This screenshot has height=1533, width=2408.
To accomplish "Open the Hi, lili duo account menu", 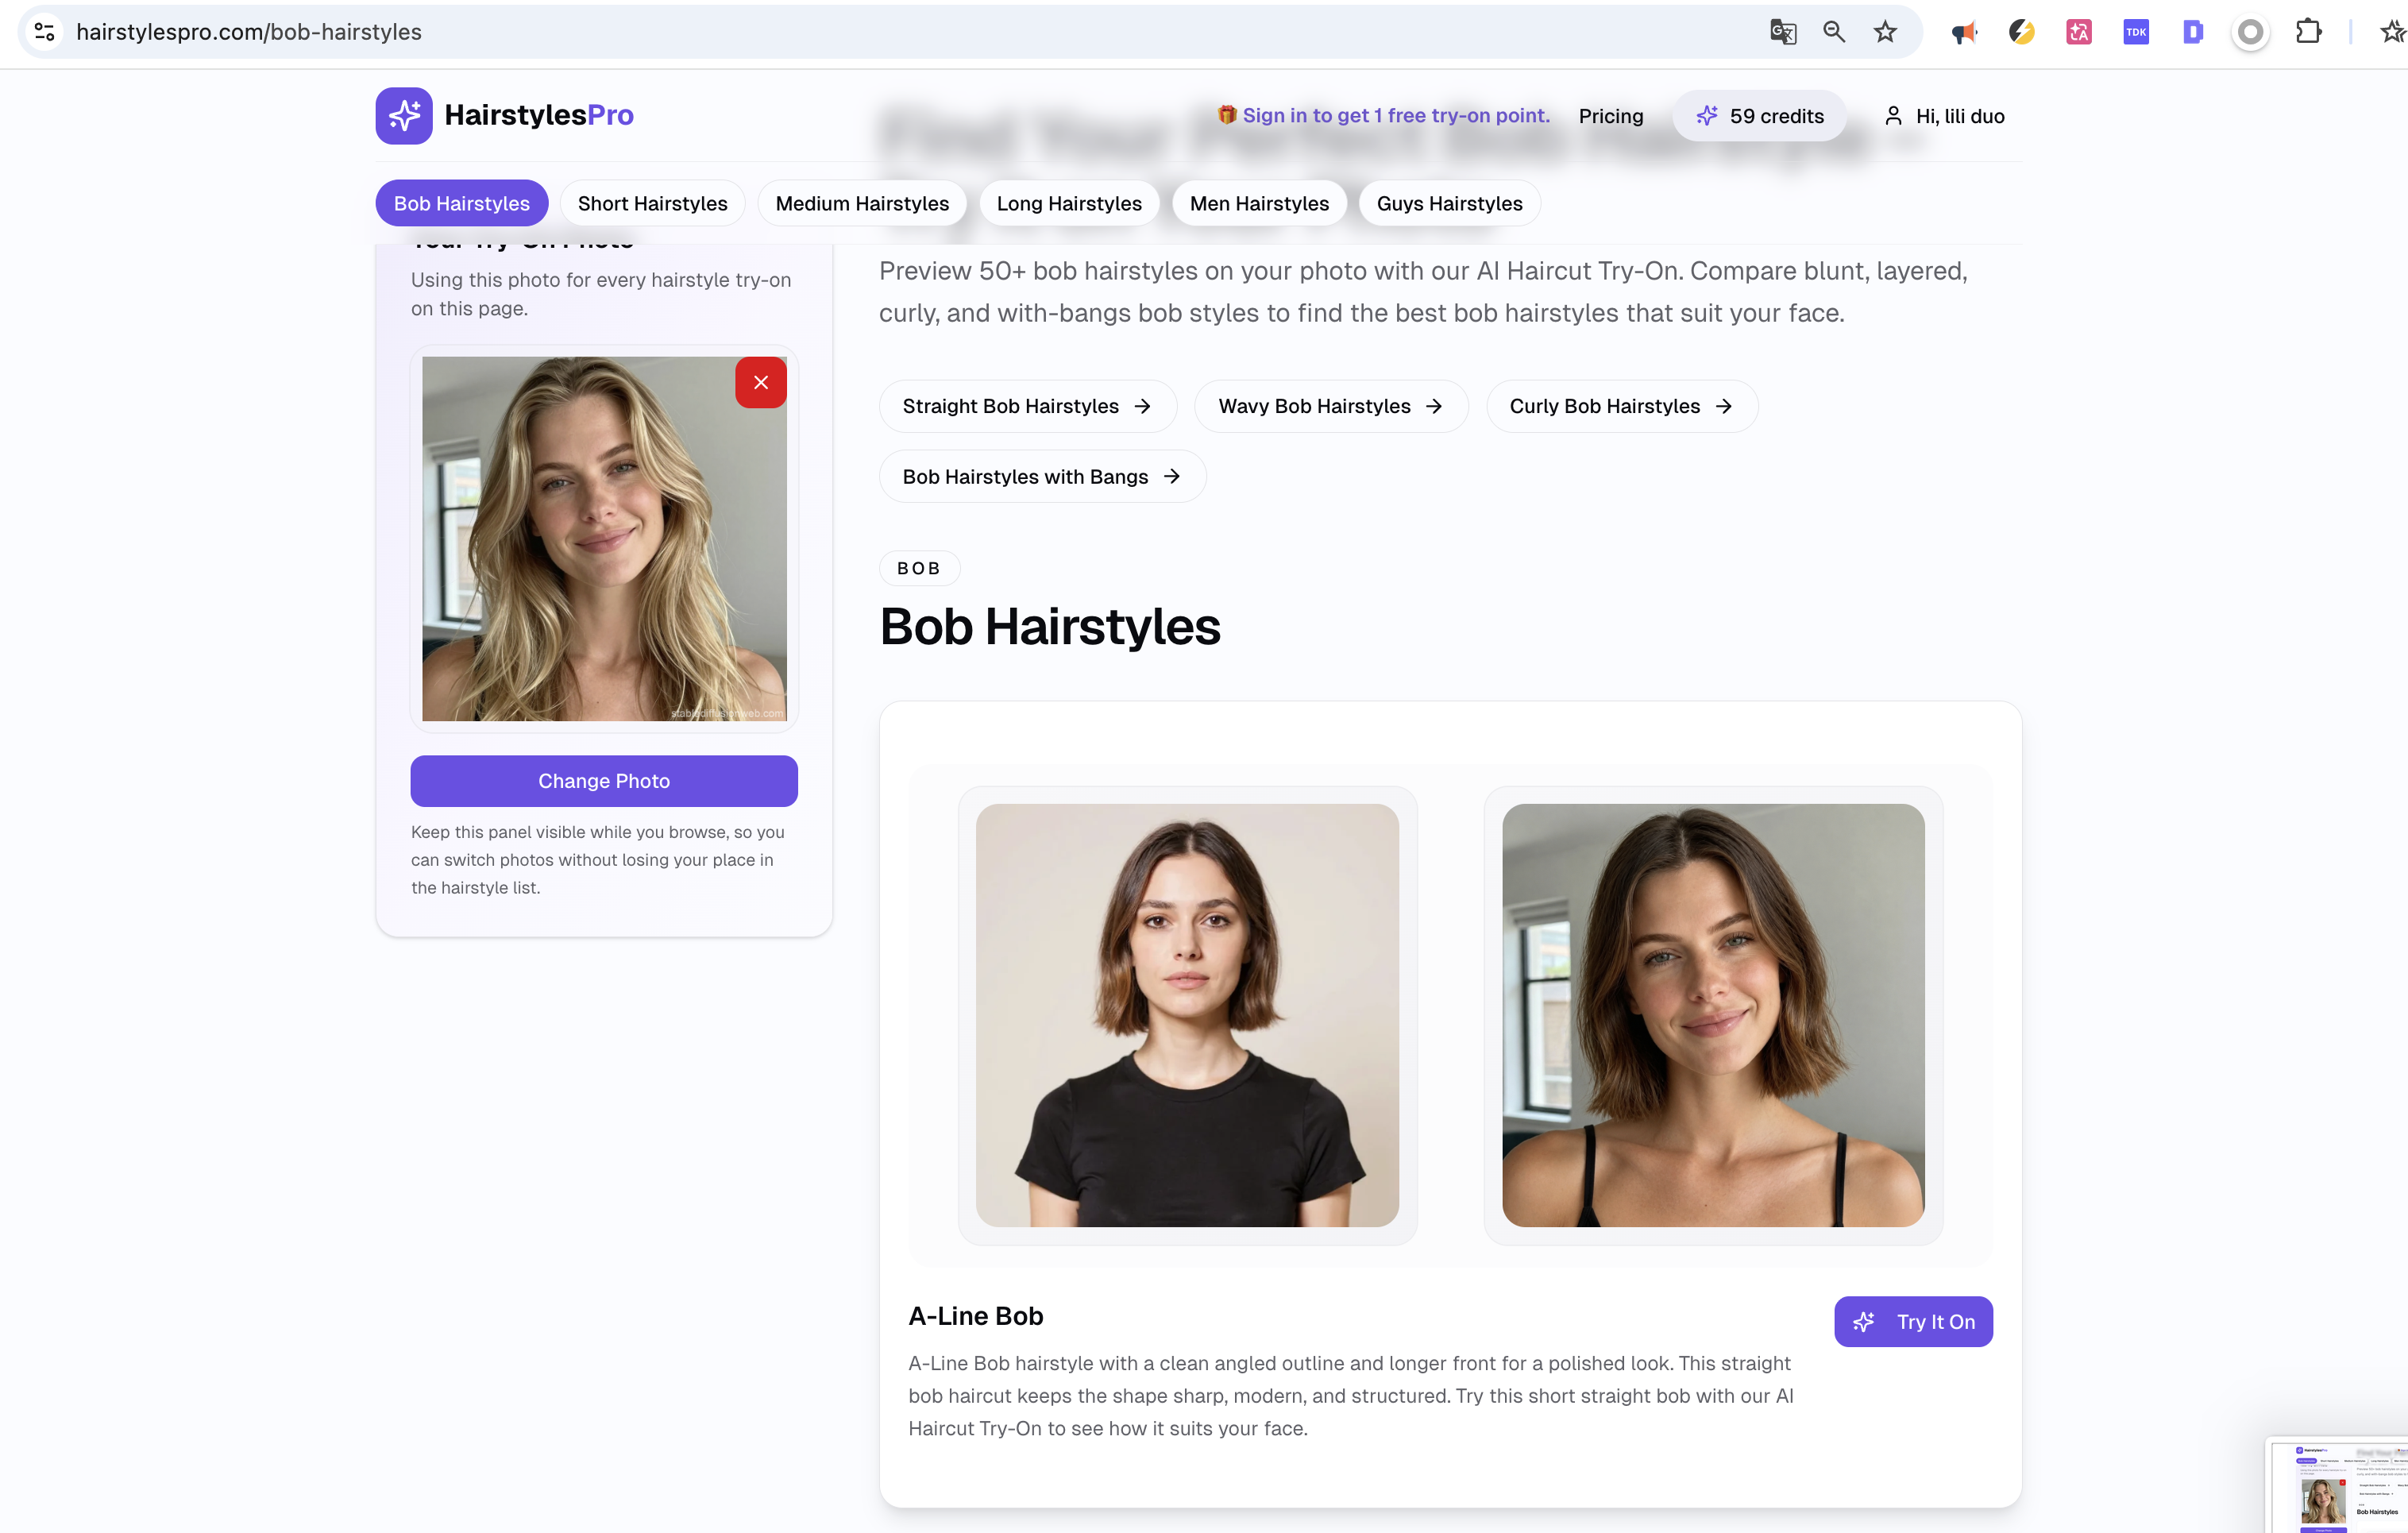I will pyautogui.click(x=1944, y=116).
